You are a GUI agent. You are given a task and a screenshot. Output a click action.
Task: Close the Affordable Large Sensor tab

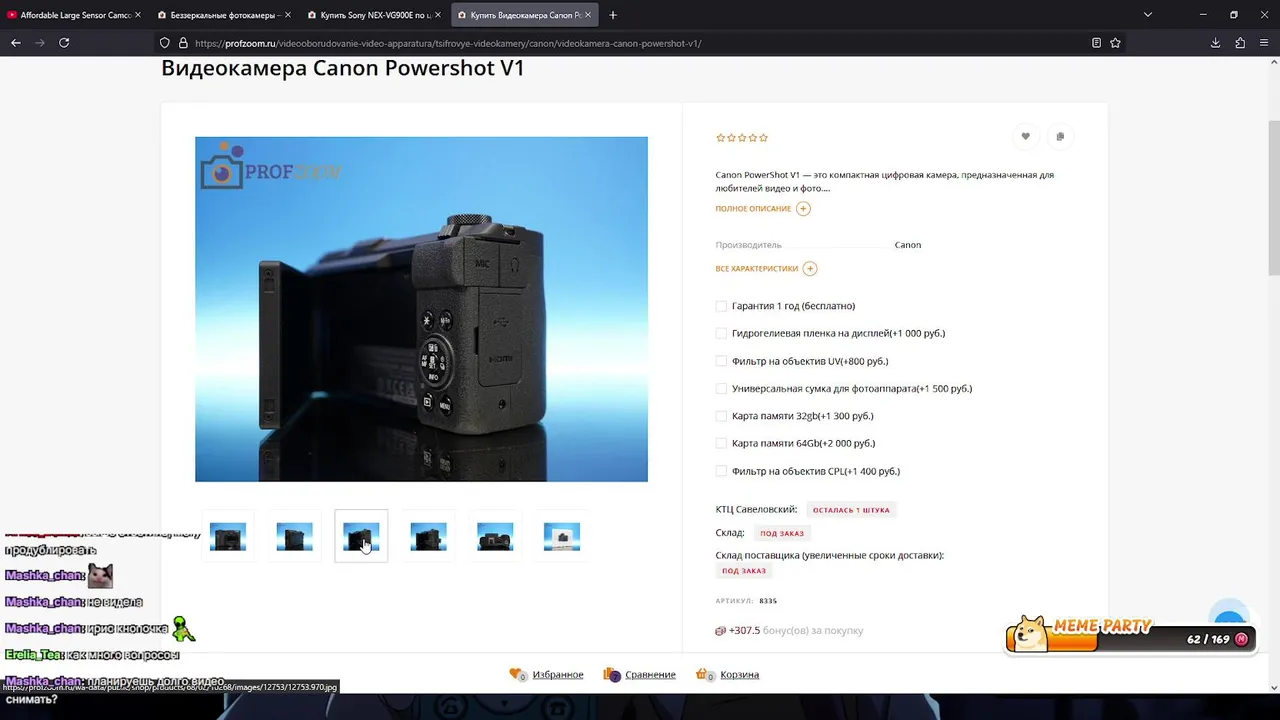137,15
